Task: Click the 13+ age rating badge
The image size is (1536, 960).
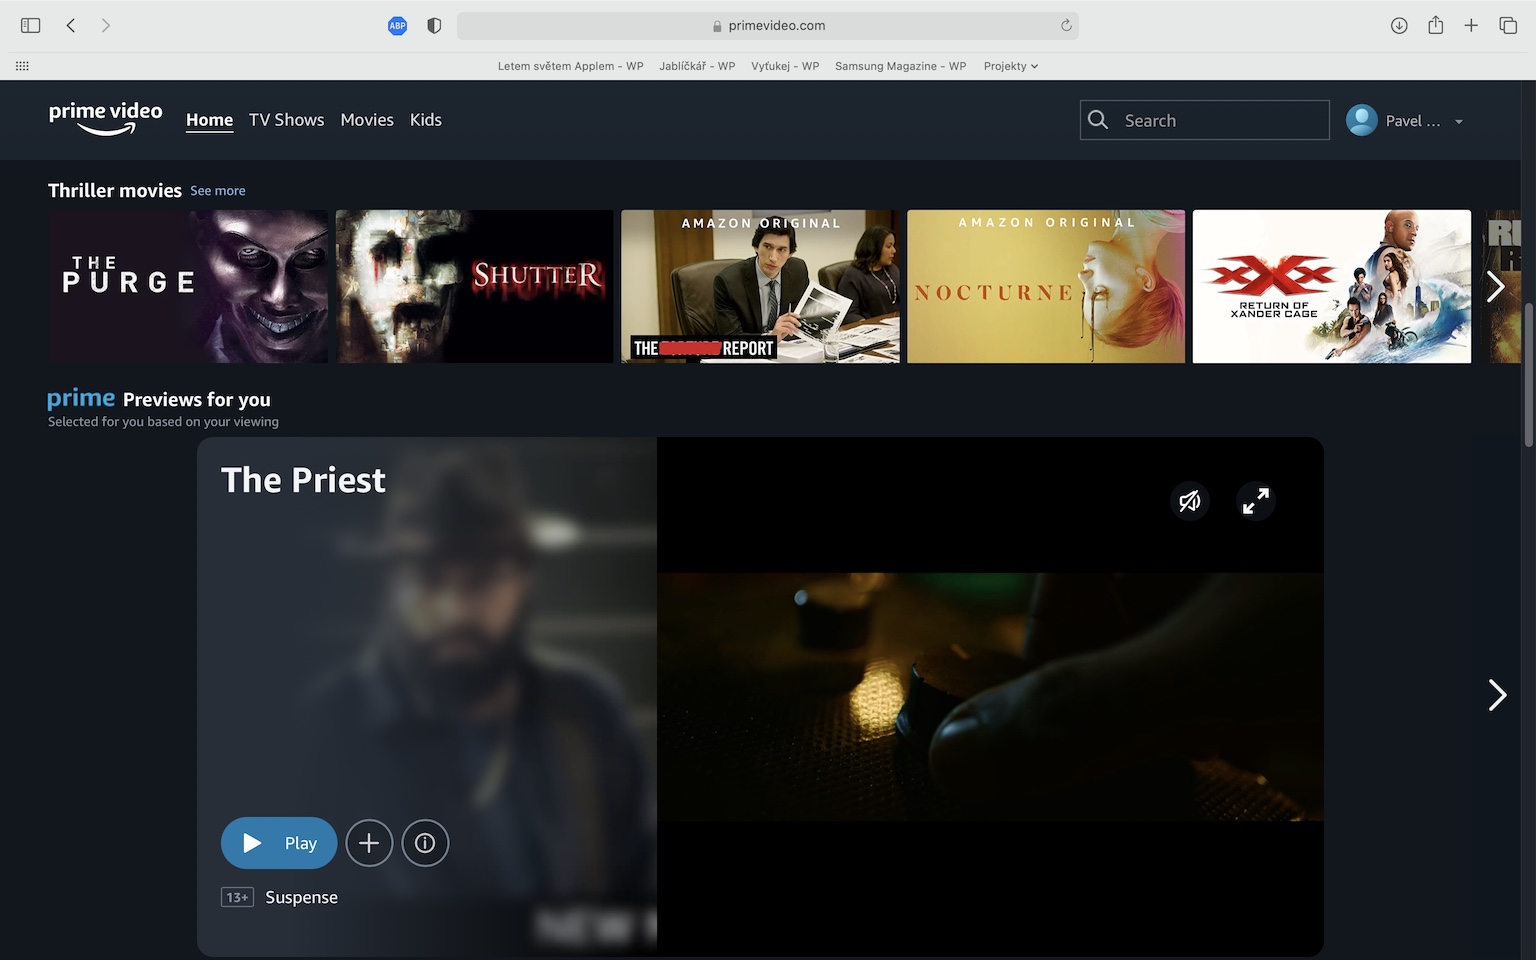Action: point(237,897)
